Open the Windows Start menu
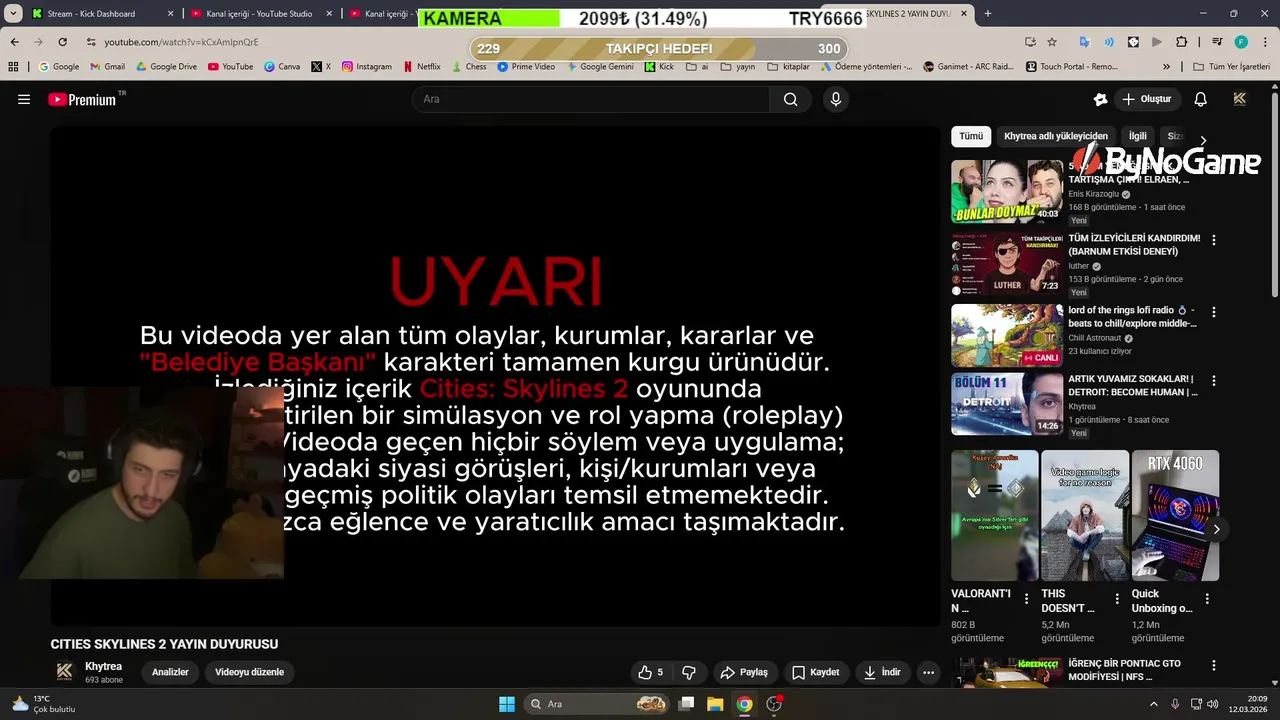Image resolution: width=1280 pixels, height=720 pixels. (507, 704)
